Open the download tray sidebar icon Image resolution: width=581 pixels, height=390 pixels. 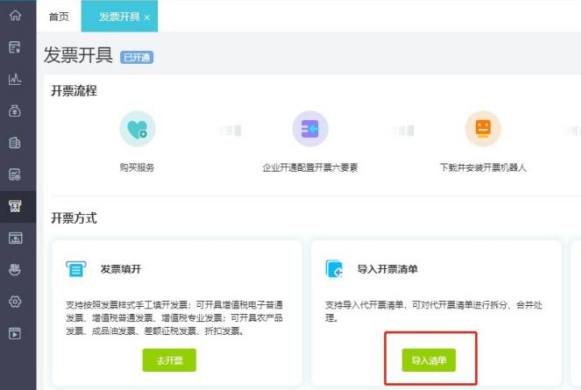(x=15, y=238)
